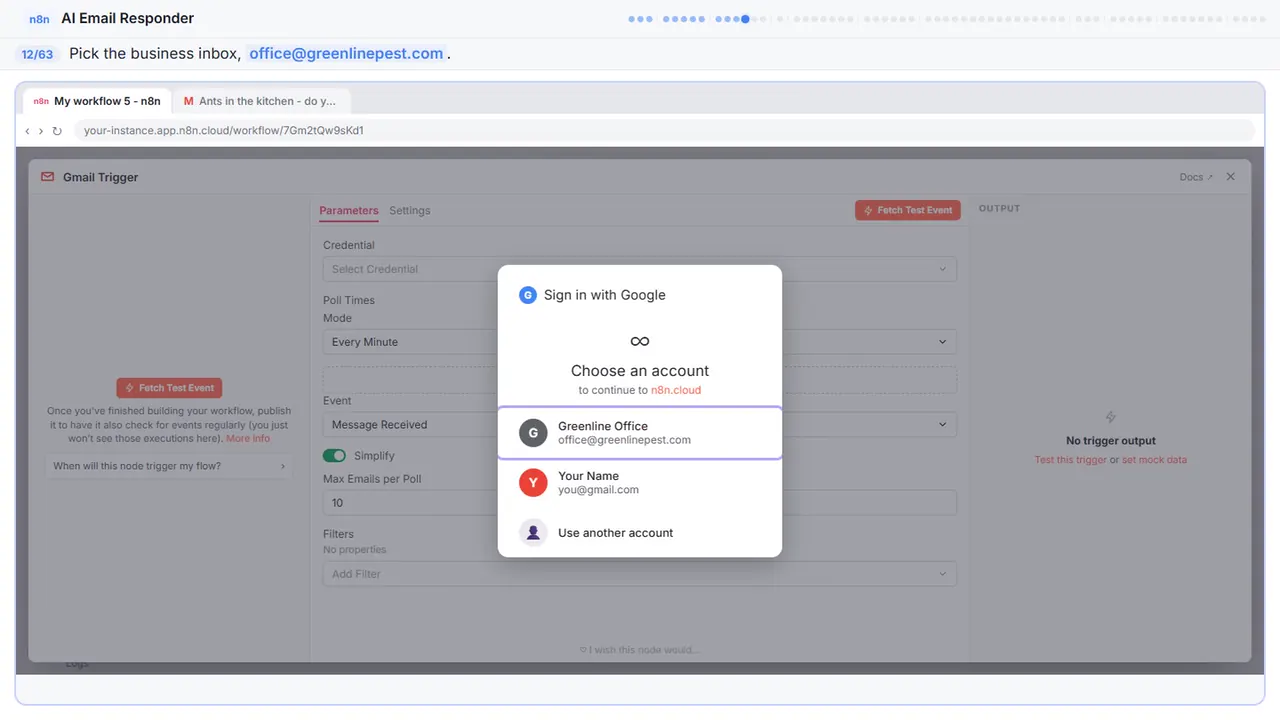
Task: Open the Message Received event dropdown
Action: click(640, 425)
